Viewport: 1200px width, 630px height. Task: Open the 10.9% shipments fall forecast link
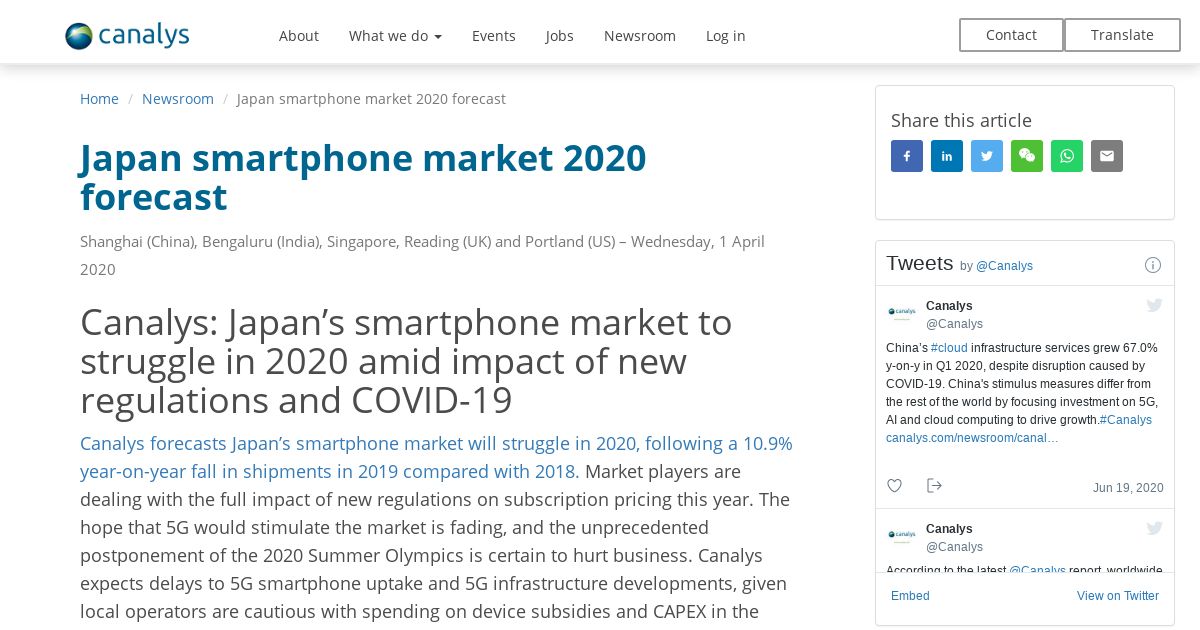(x=436, y=457)
